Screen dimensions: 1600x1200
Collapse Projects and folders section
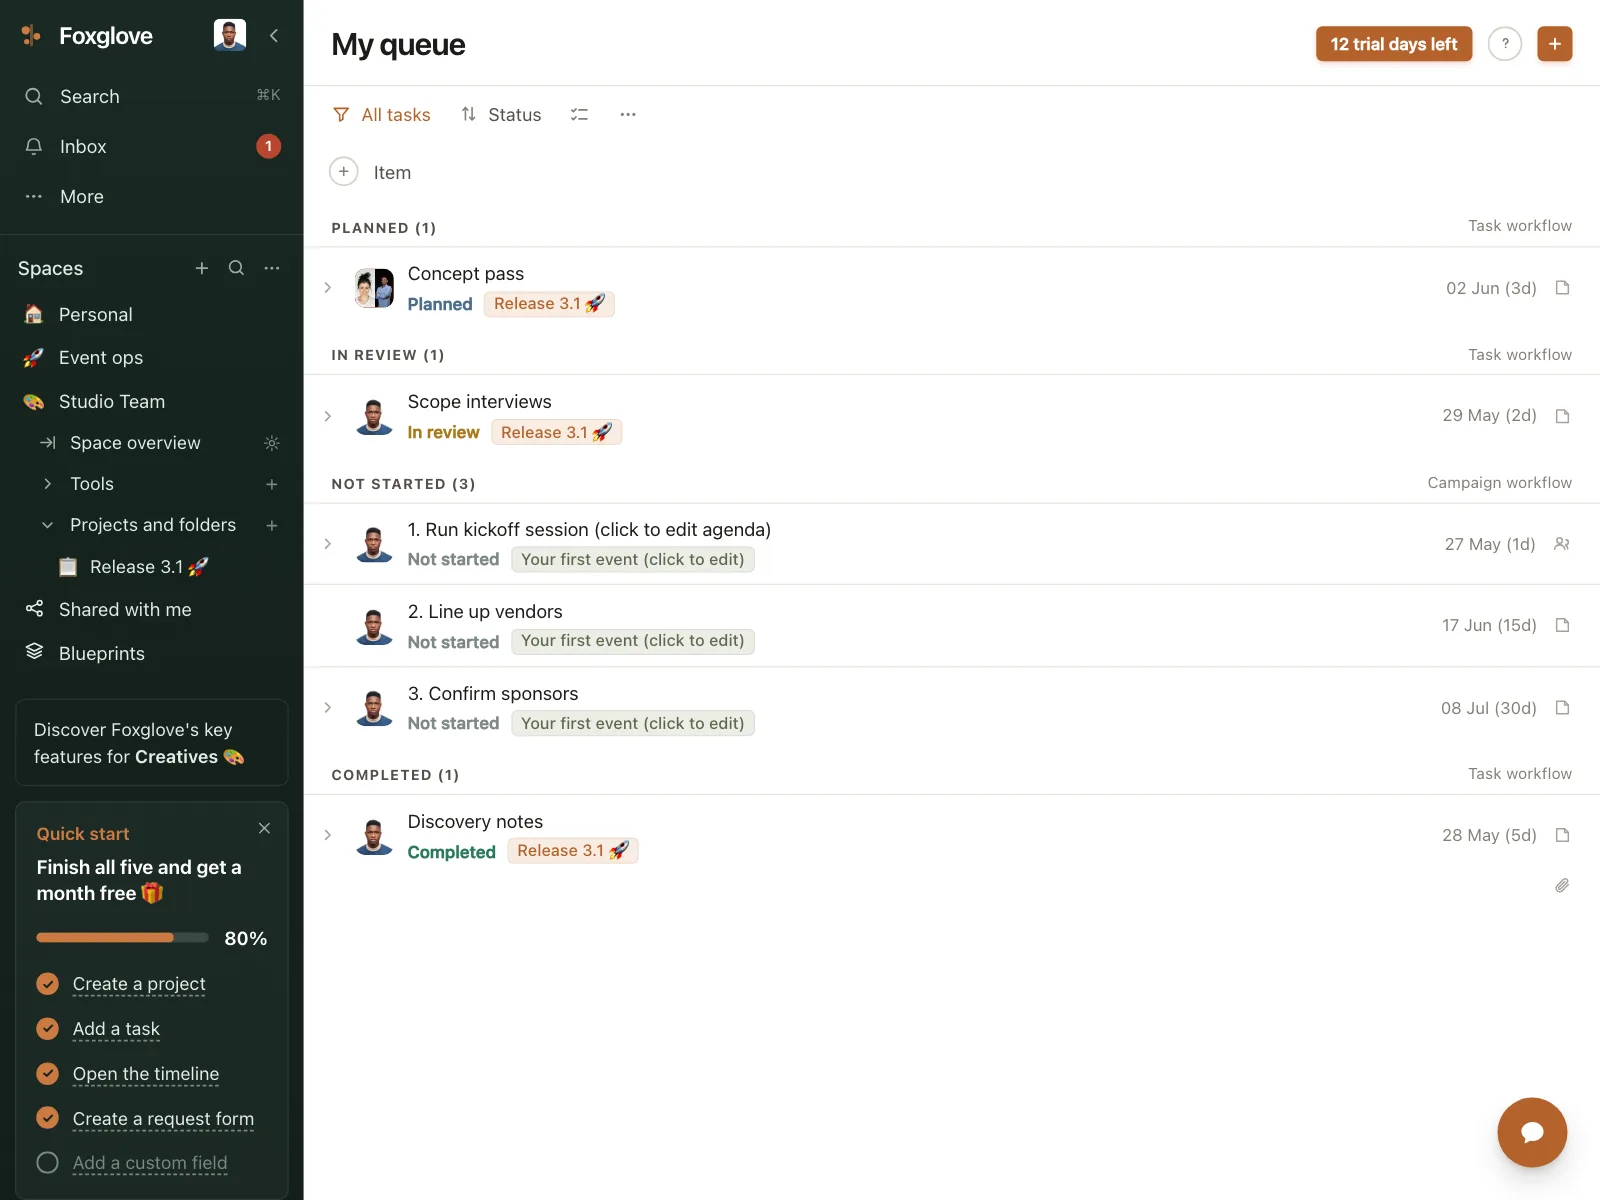click(47, 525)
